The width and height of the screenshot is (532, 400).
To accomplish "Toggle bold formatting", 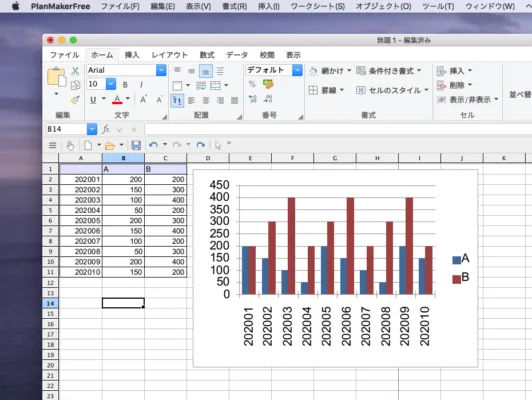I will click(125, 85).
